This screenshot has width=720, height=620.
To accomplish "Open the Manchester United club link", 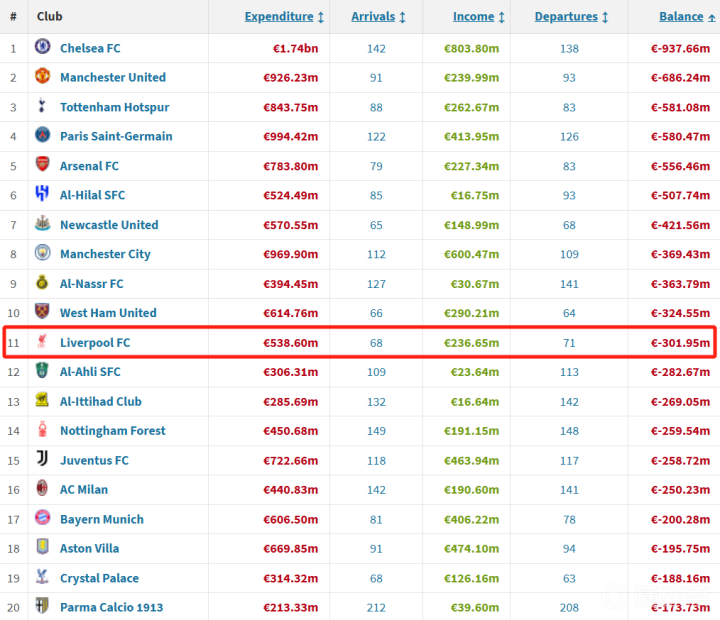I will pyautogui.click(x=113, y=77).
